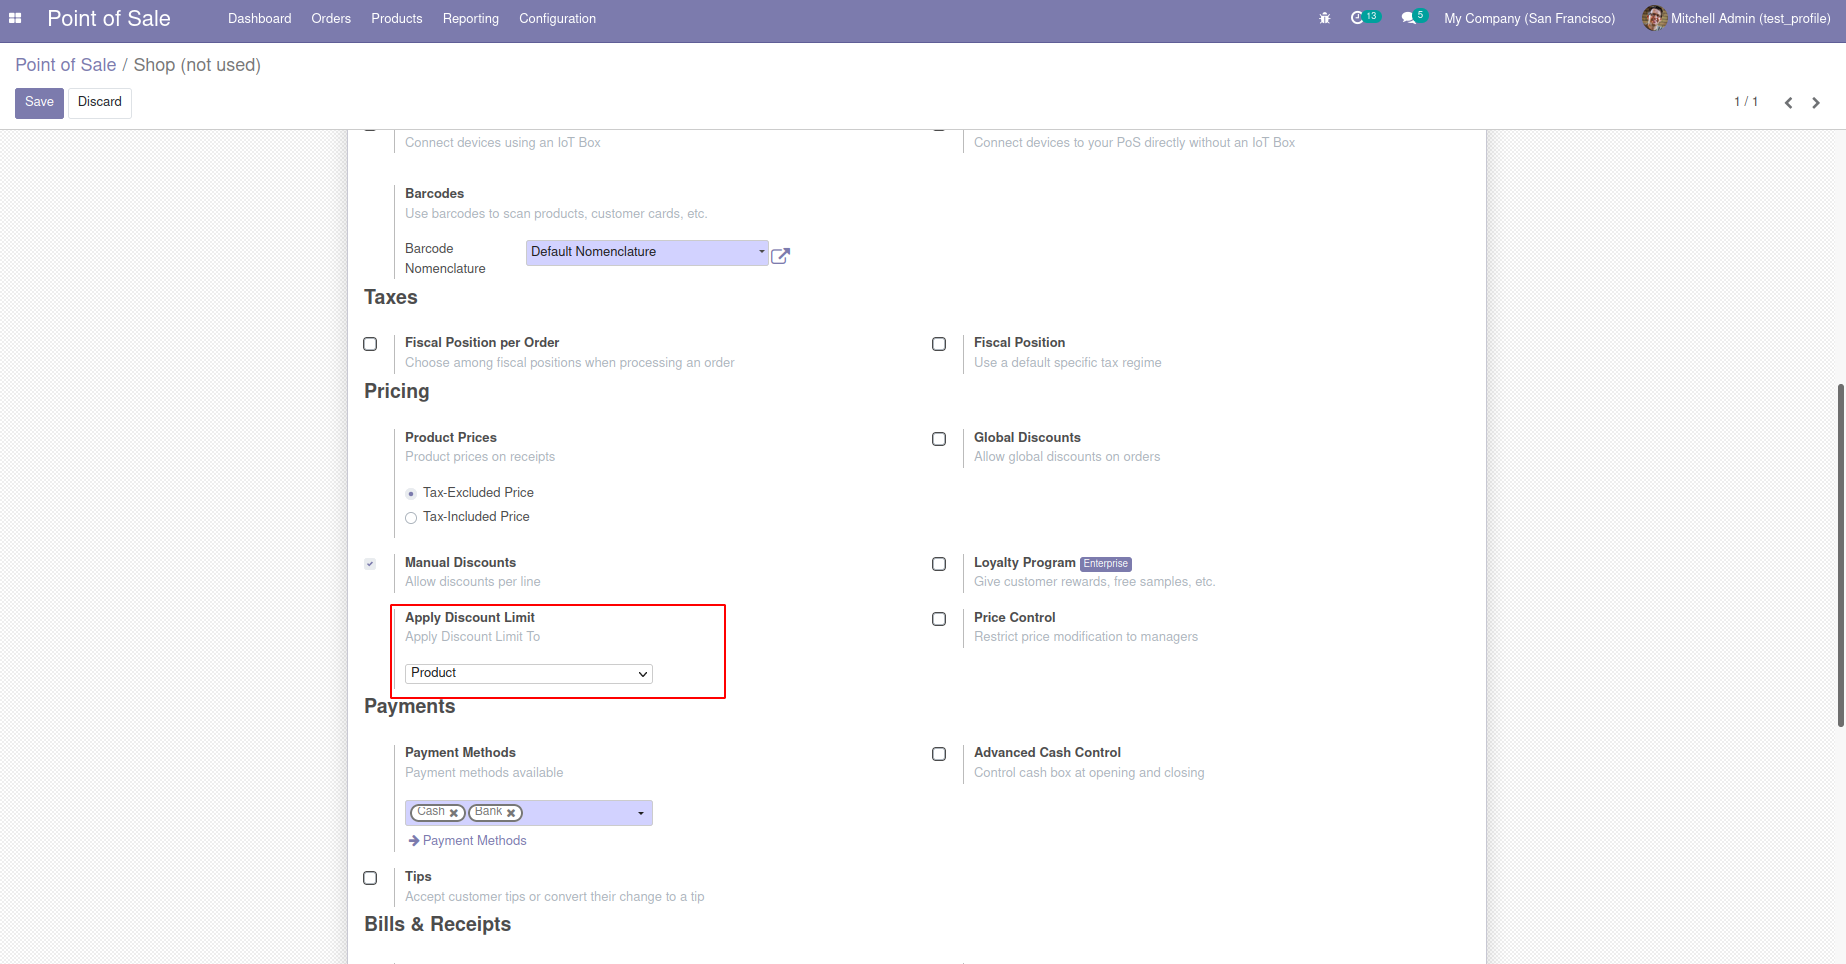Viewport: 1846px width, 964px height.
Task: Enable the Tips checkbox
Action: (370, 878)
